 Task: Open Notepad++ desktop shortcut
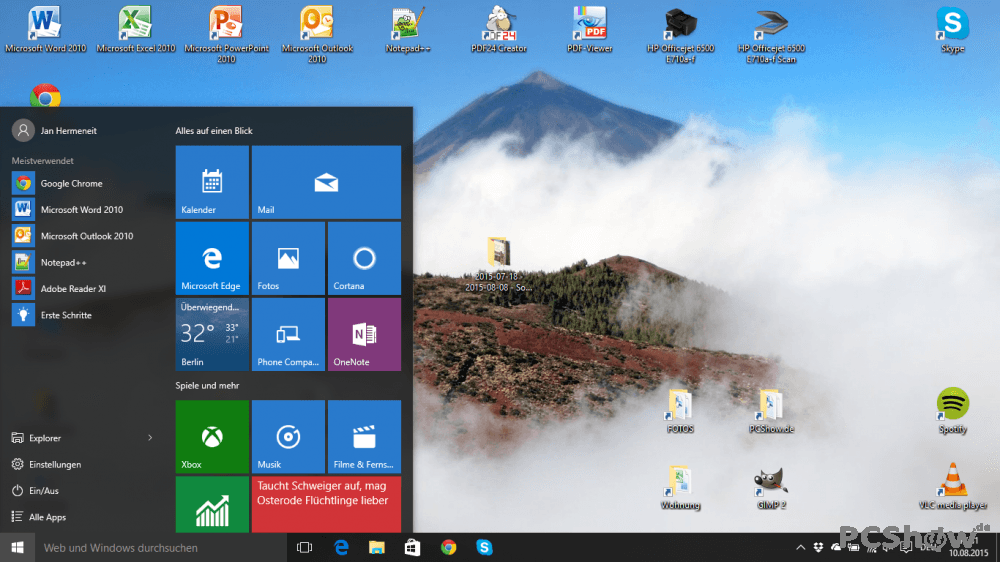coord(408,30)
